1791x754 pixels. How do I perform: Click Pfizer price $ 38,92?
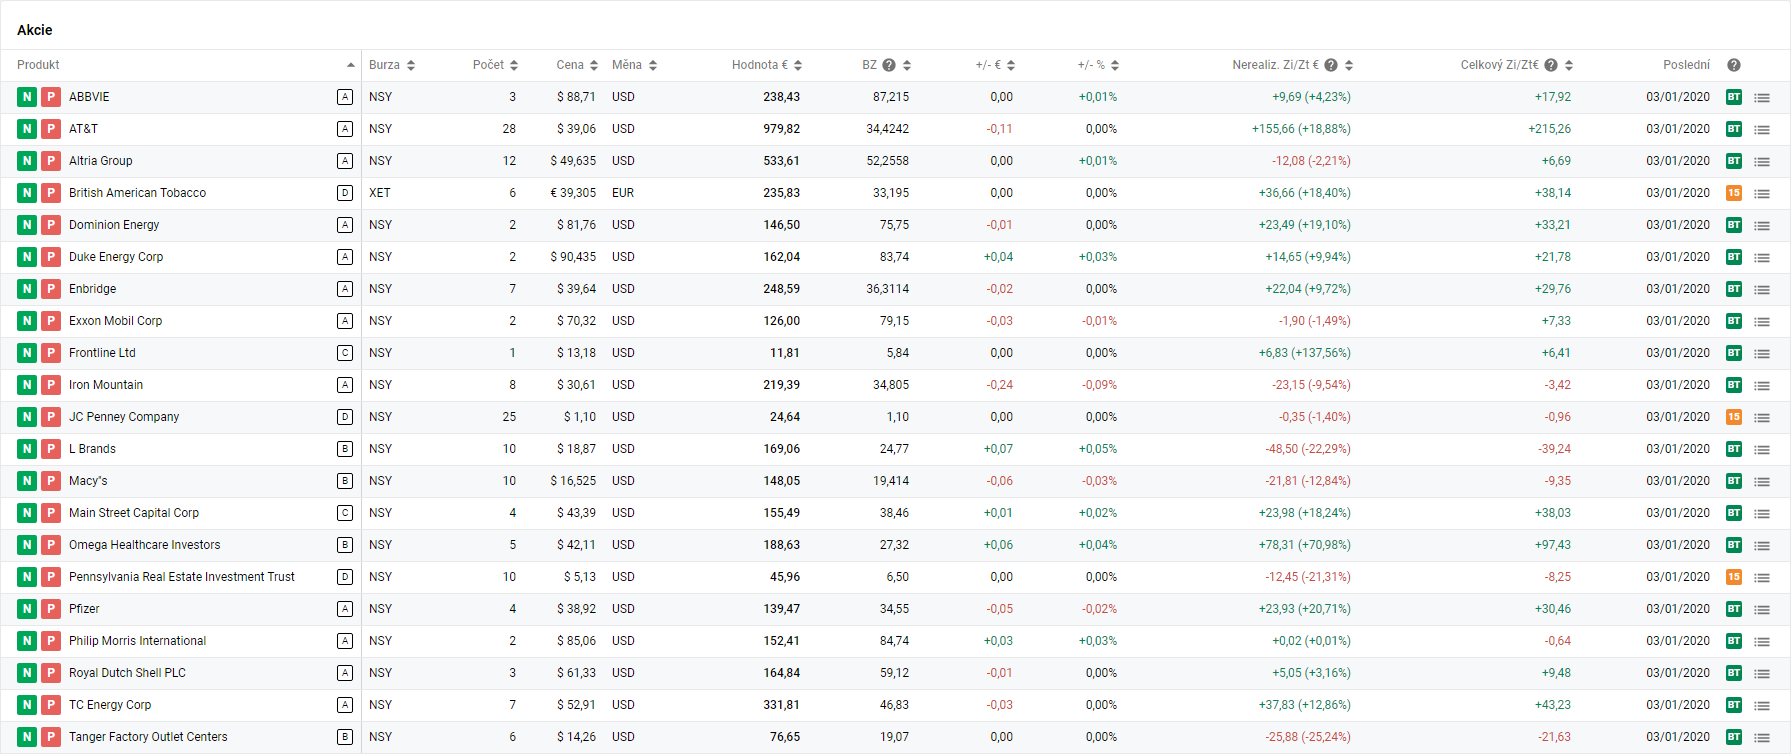point(576,609)
